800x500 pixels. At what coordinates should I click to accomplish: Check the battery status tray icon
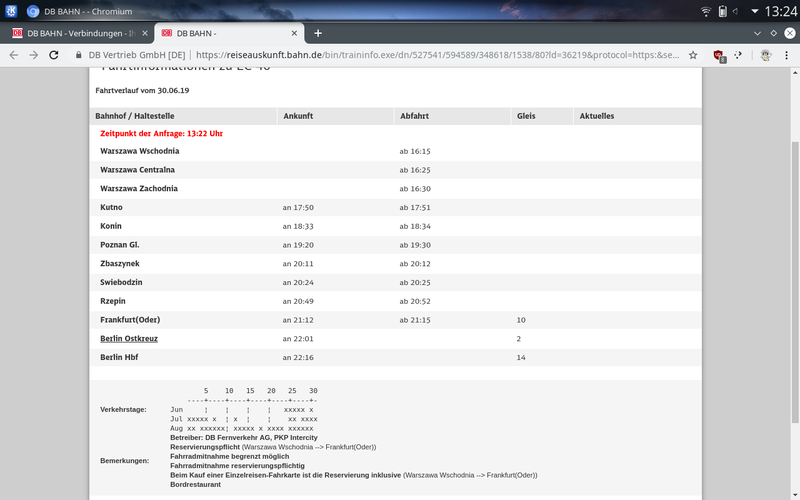tap(722, 11)
